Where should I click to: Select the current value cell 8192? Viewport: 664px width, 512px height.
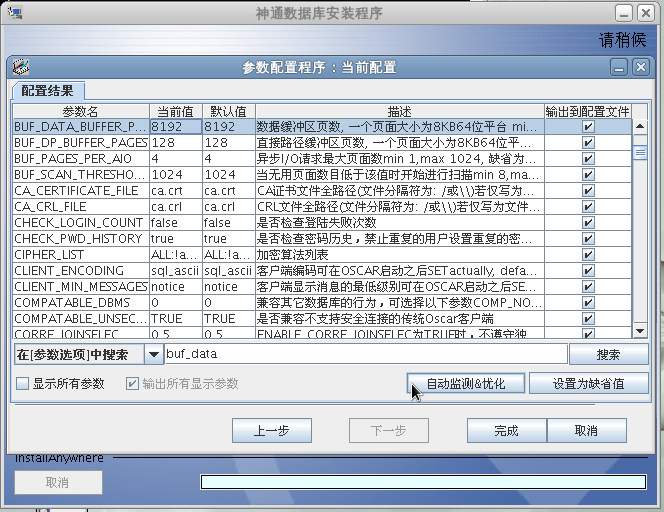(x=176, y=126)
